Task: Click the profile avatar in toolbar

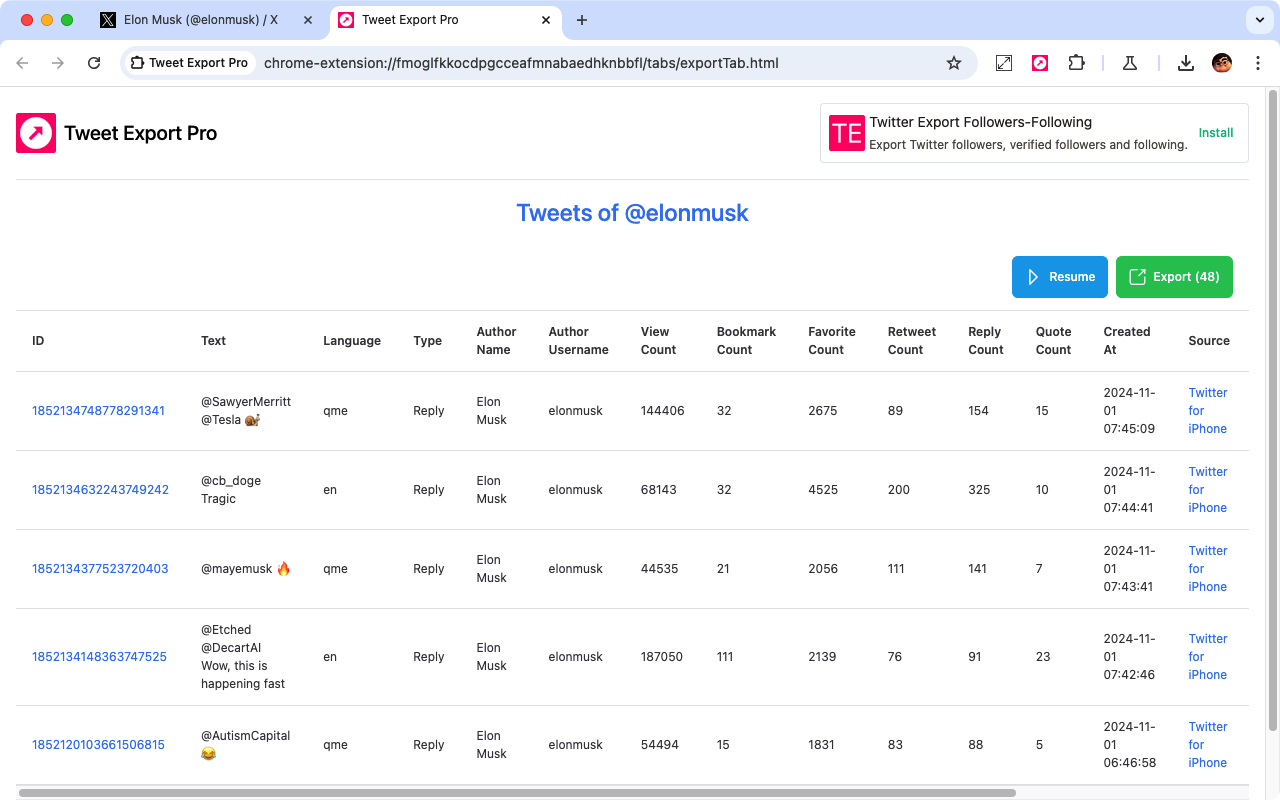Action: (1222, 63)
